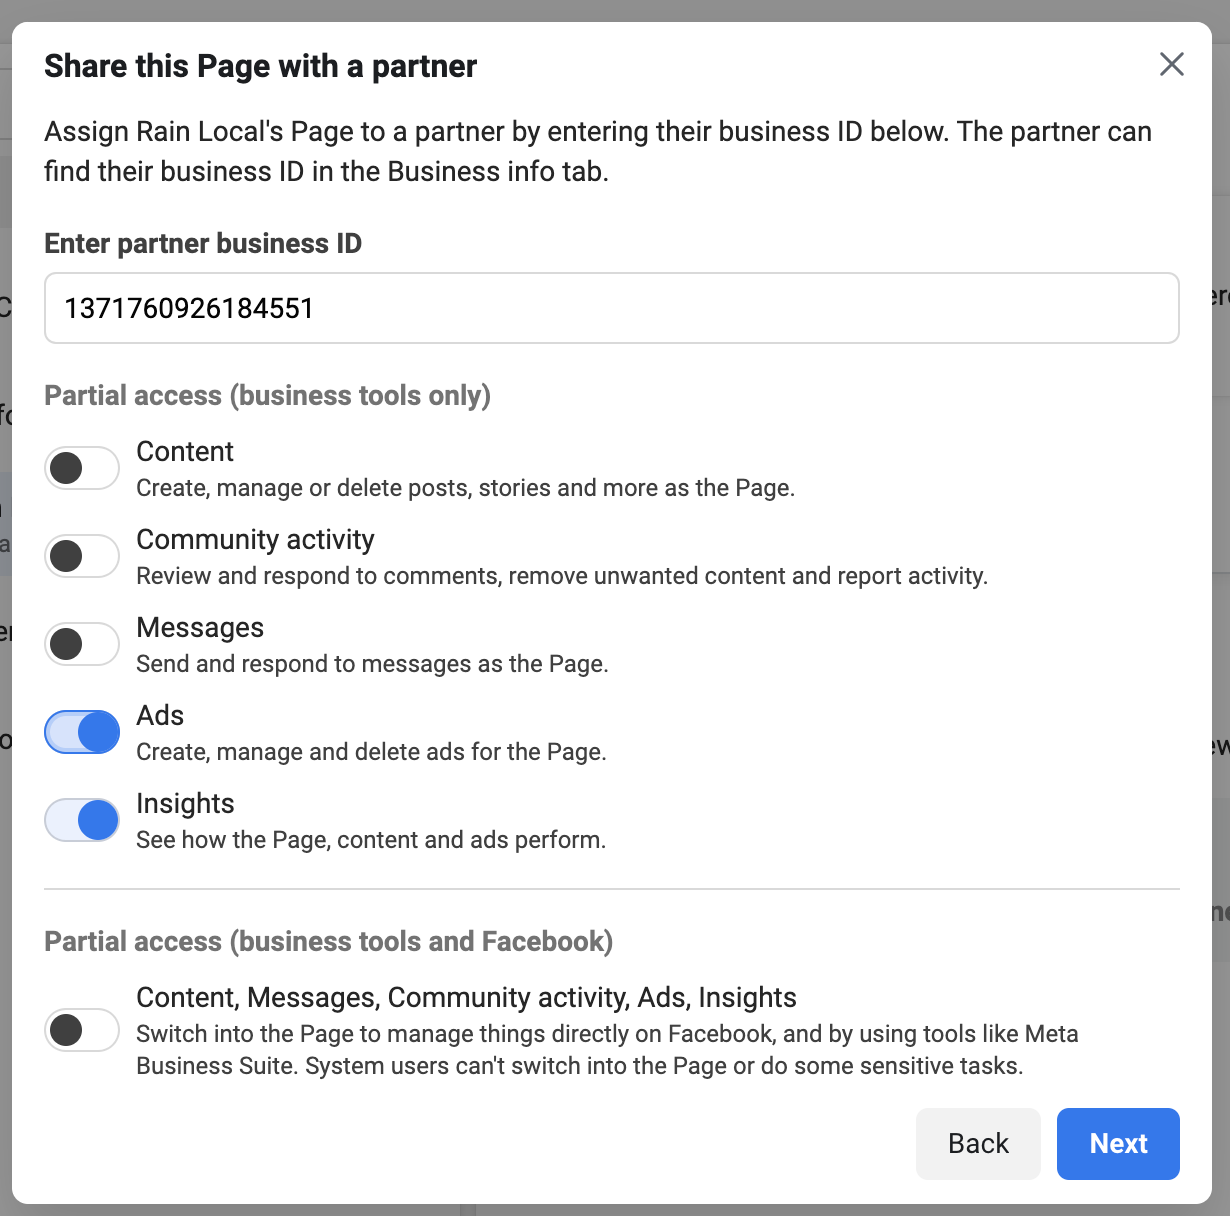Click the "See how the Page, content and ads perform" description
Image resolution: width=1230 pixels, height=1216 pixels.
371,840
